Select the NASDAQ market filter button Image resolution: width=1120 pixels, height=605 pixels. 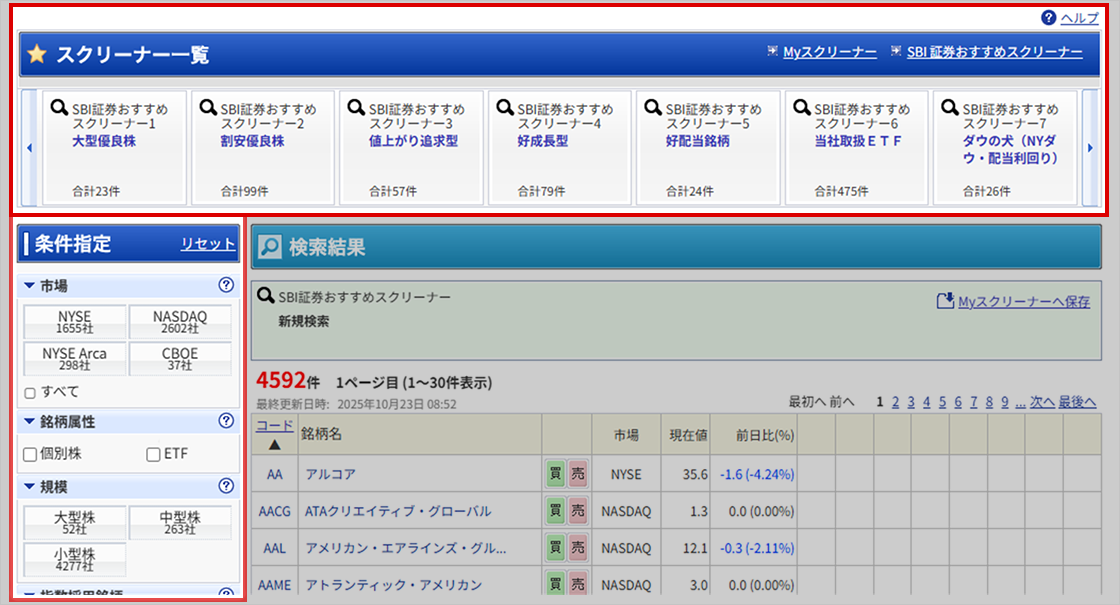(180, 322)
